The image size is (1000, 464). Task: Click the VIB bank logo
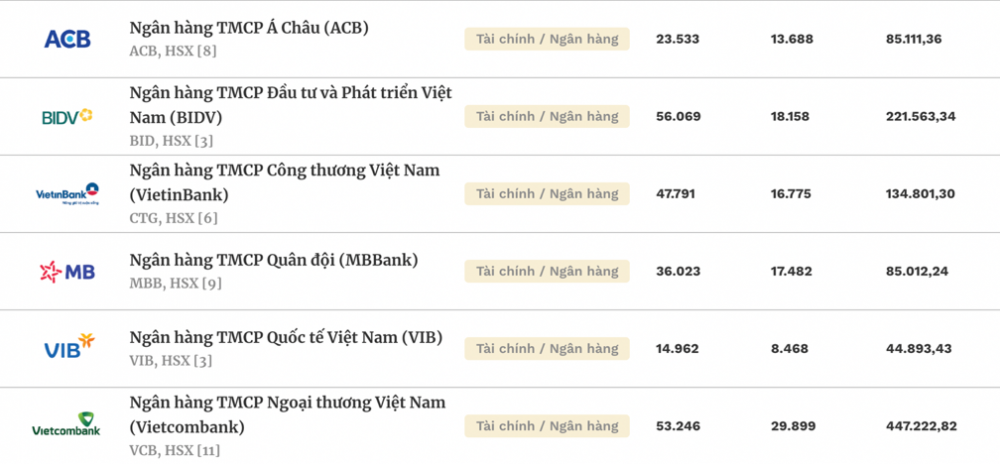pos(69,346)
